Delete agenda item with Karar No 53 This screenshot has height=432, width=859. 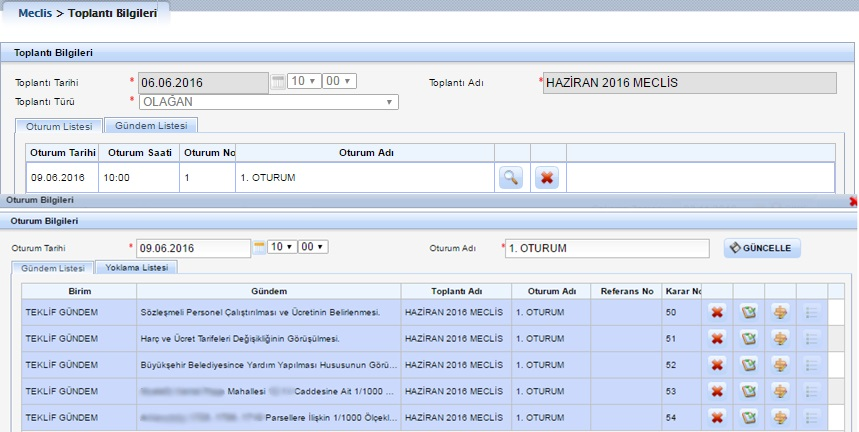717,391
